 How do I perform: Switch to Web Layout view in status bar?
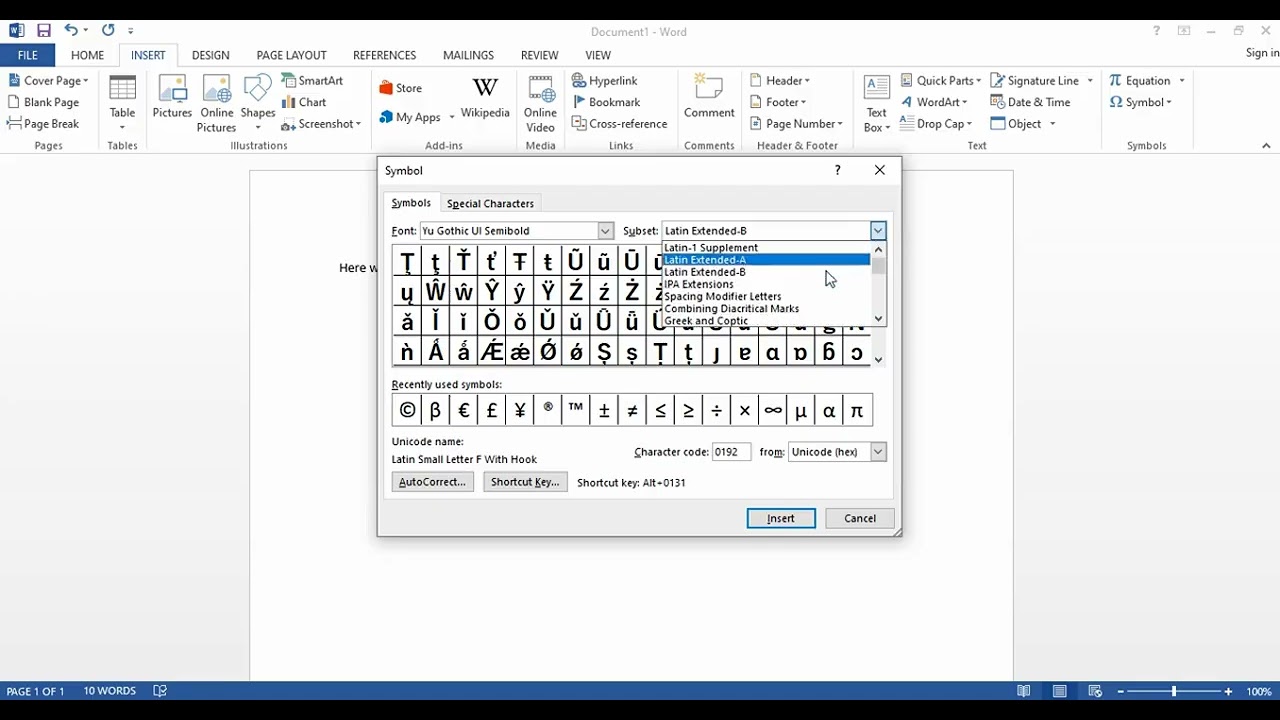1095,691
